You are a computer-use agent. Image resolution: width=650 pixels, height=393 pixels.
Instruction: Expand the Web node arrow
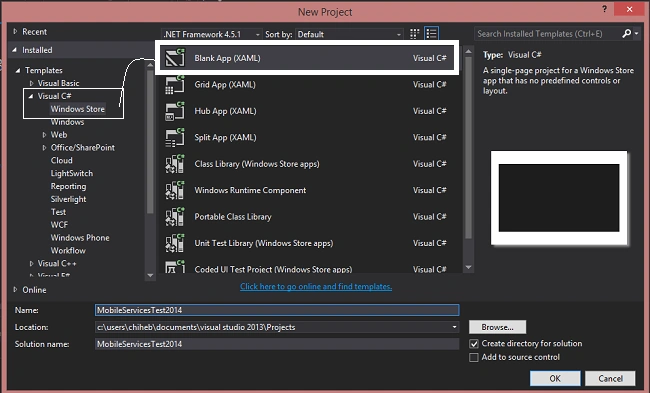(x=44, y=135)
